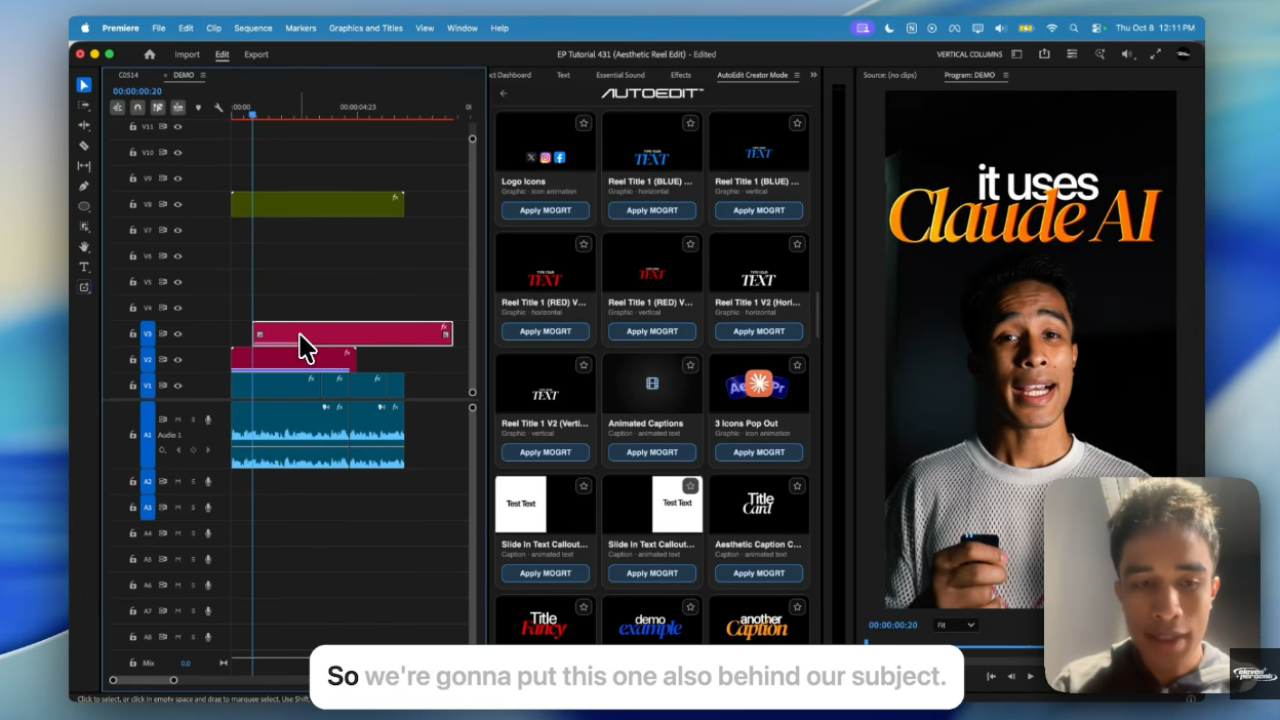The width and height of the screenshot is (1280, 720).
Task: Select the Track Select Forward tool
Action: [84, 105]
